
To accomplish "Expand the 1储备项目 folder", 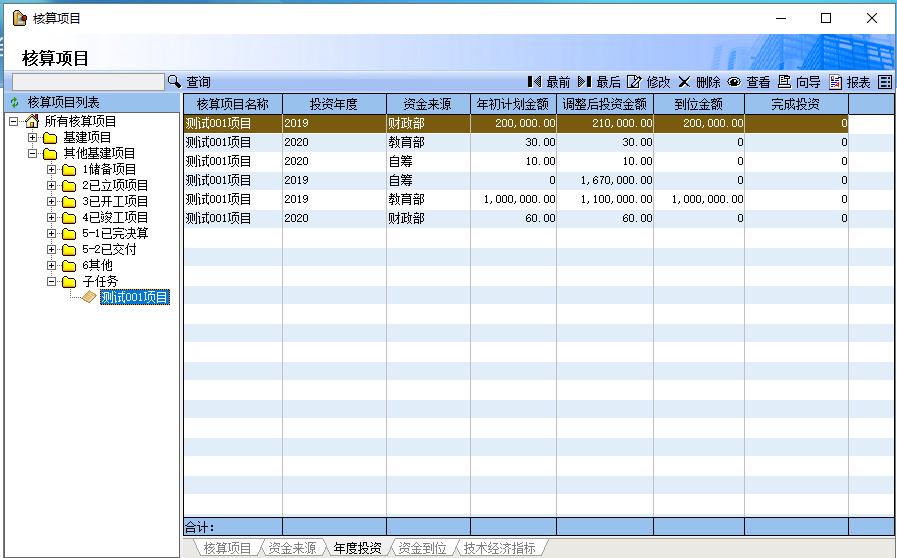I will coord(52,169).
